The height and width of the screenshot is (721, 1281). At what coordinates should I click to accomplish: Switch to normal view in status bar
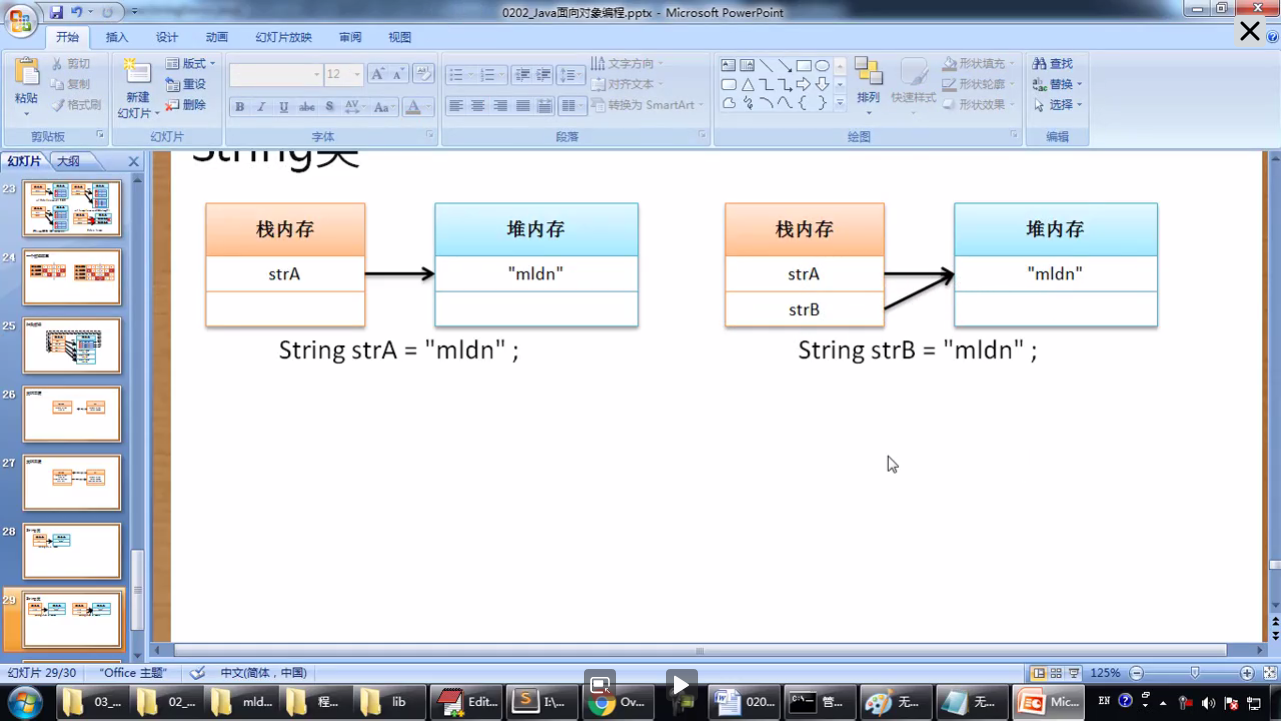pos(1039,674)
